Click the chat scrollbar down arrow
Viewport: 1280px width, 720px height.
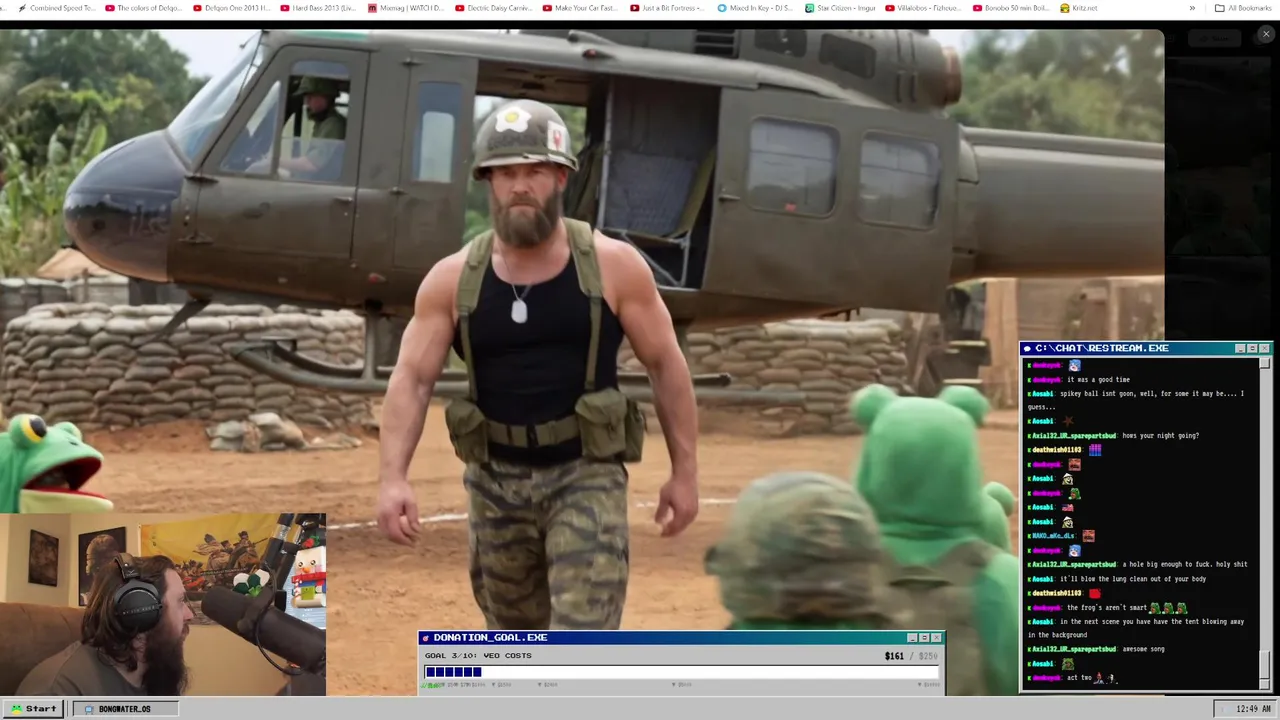(1264, 684)
